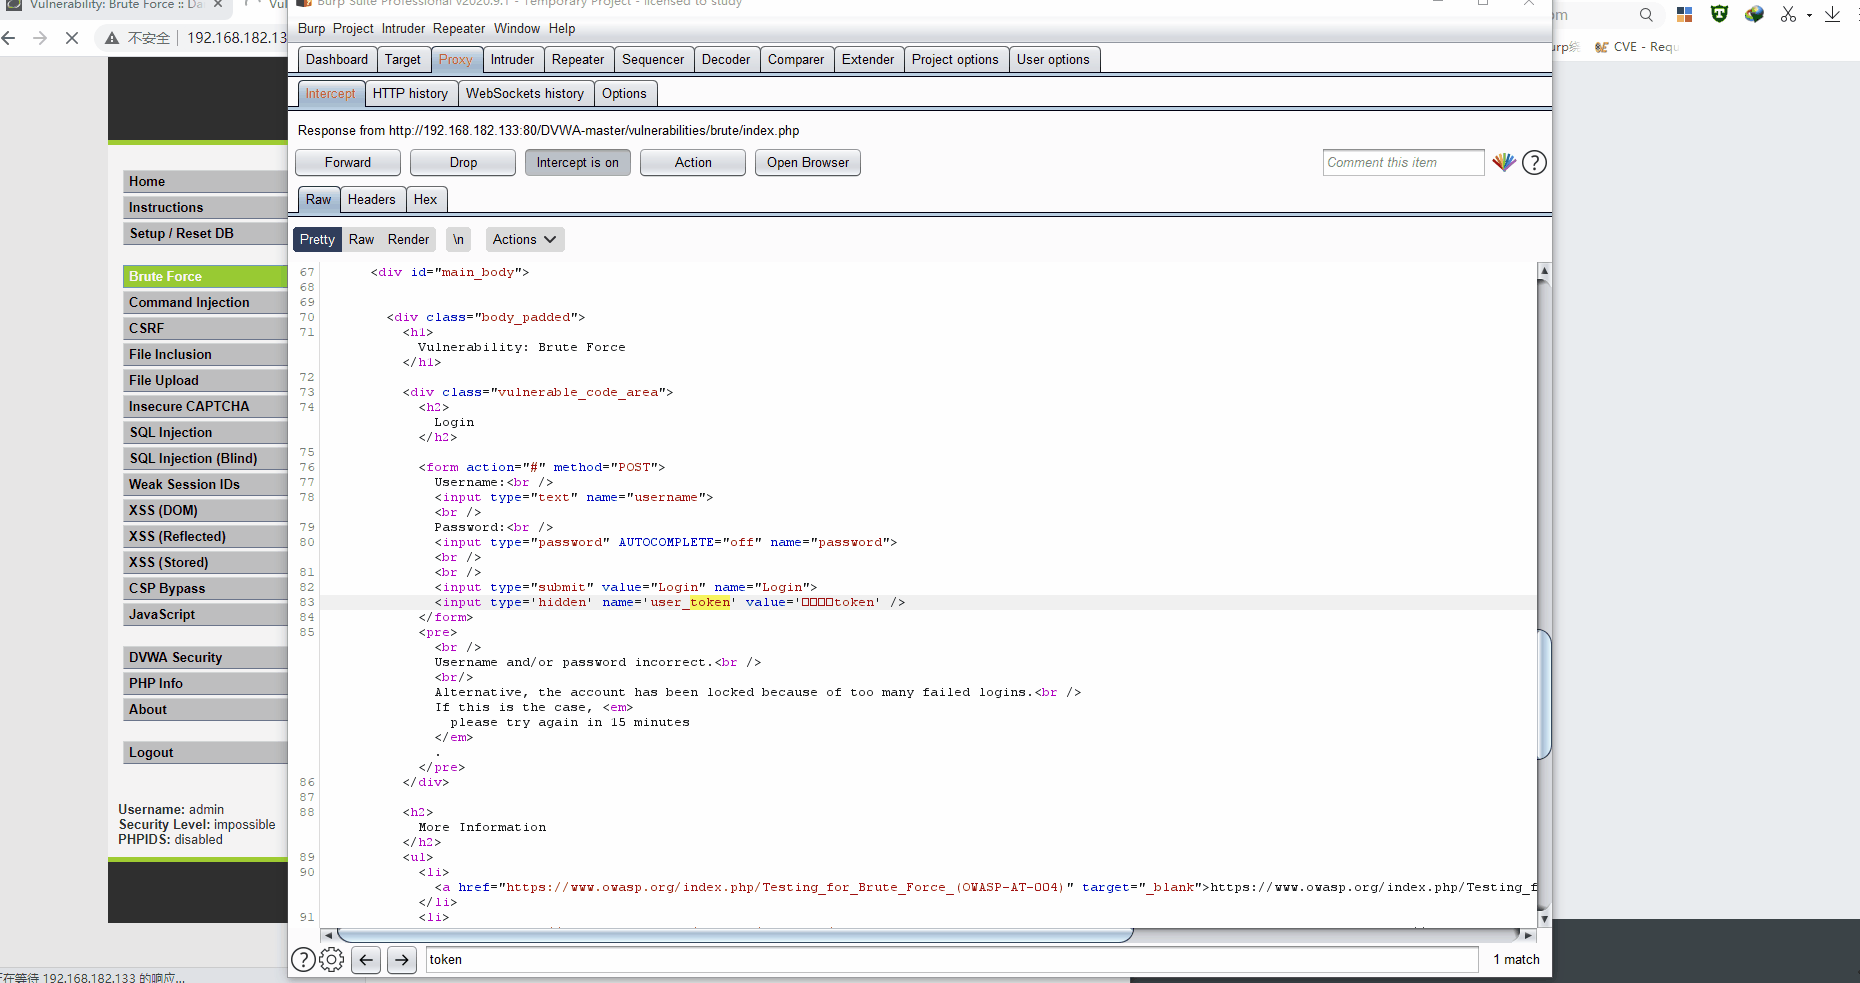Open the HTTP history tab
Screen dimensions: 1860x983
410,94
